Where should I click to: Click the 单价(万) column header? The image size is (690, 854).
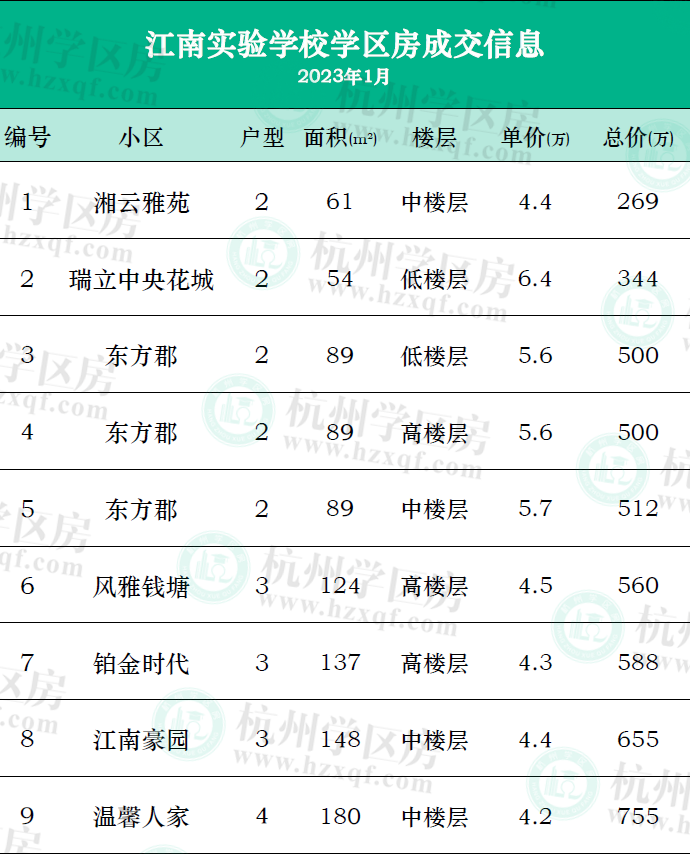point(535,138)
